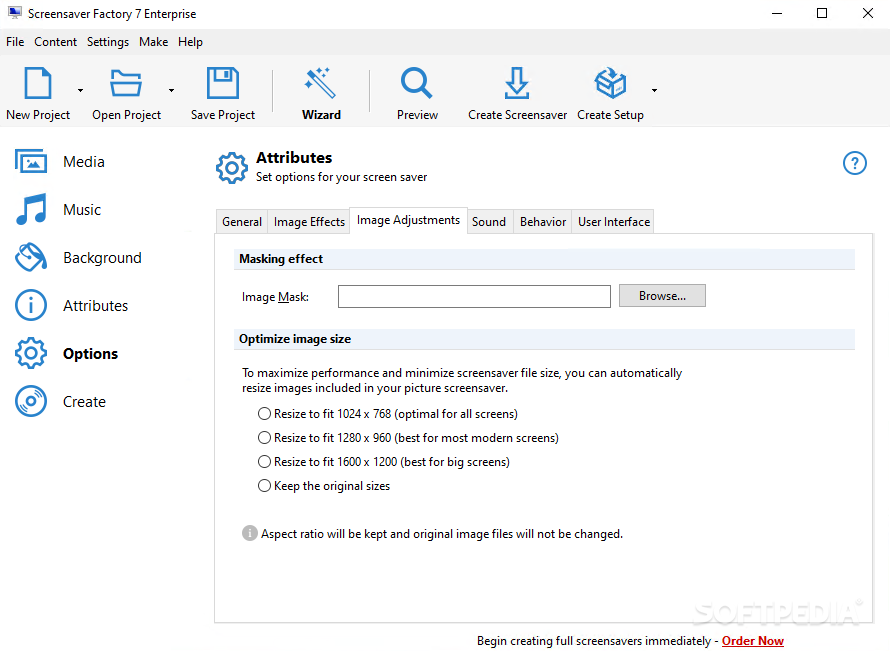Expand the Open Project dropdown arrow
Image resolution: width=890 pixels, height=651 pixels.
pyautogui.click(x=171, y=90)
